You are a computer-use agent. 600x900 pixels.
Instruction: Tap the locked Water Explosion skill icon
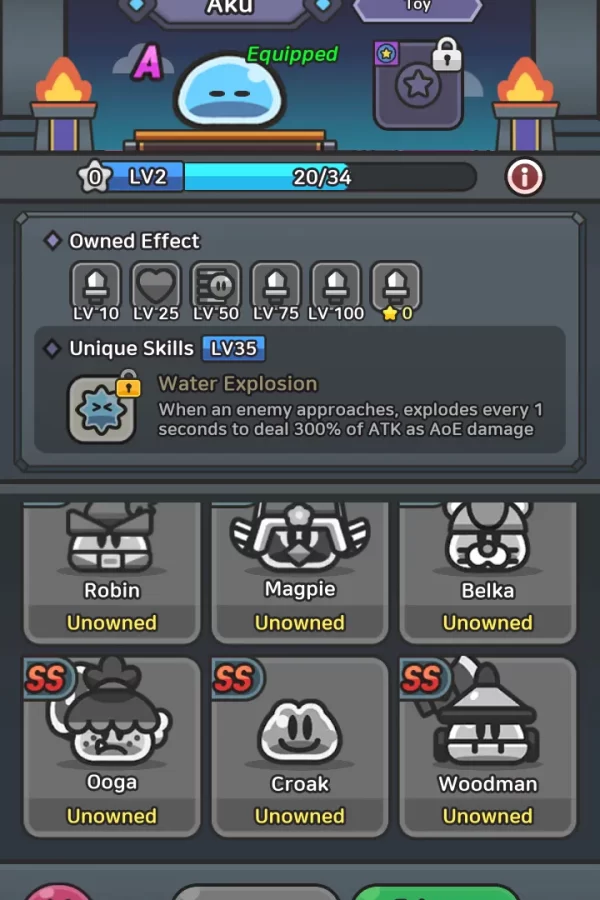point(103,409)
